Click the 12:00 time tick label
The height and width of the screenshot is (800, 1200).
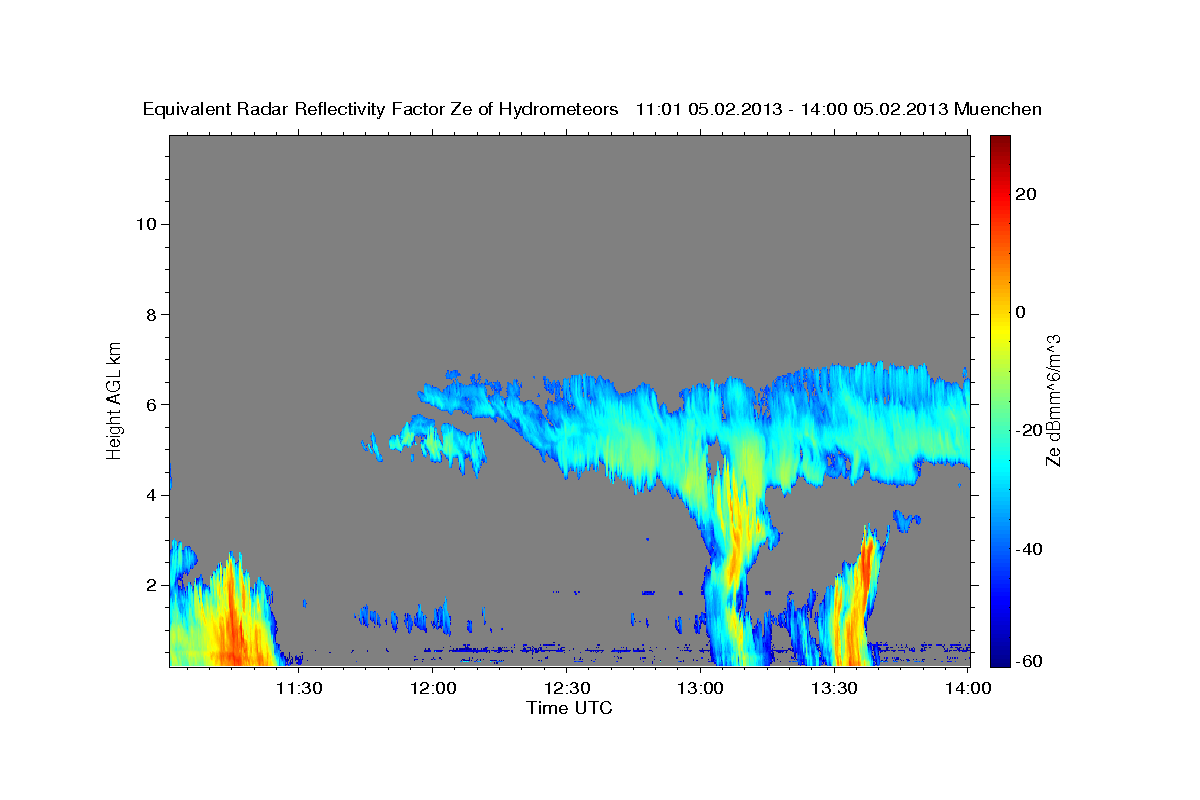tap(434, 689)
